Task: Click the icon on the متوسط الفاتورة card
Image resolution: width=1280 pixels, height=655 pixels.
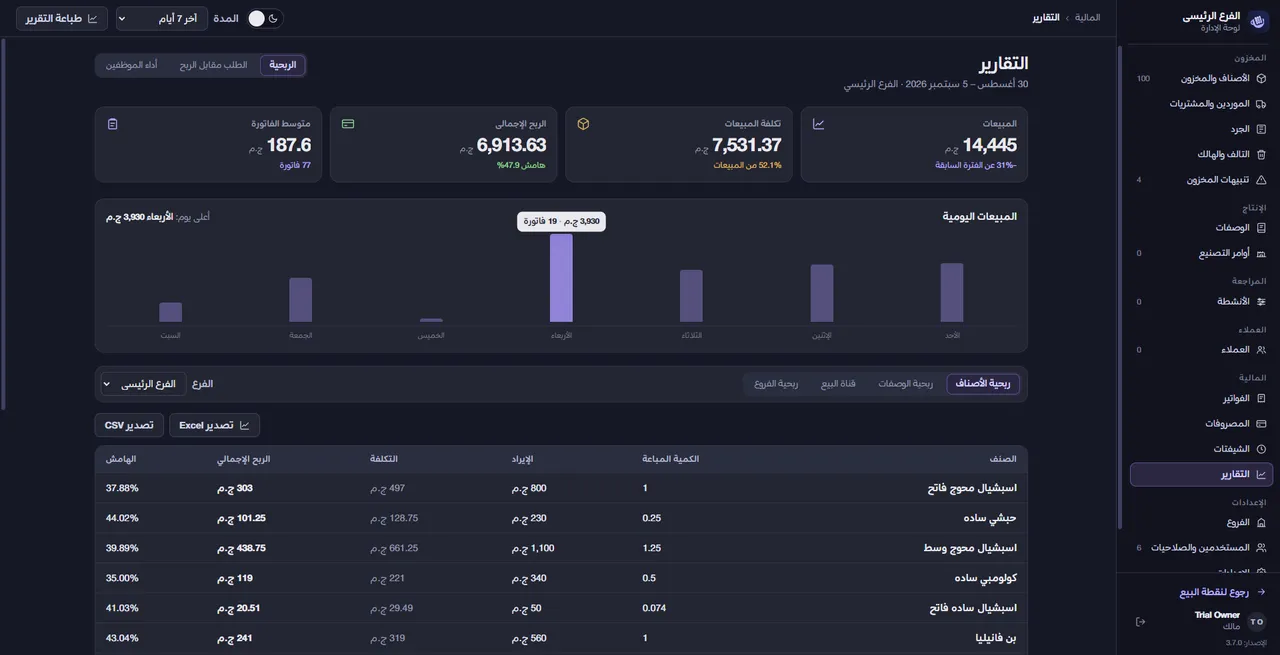Action: pyautogui.click(x=112, y=124)
